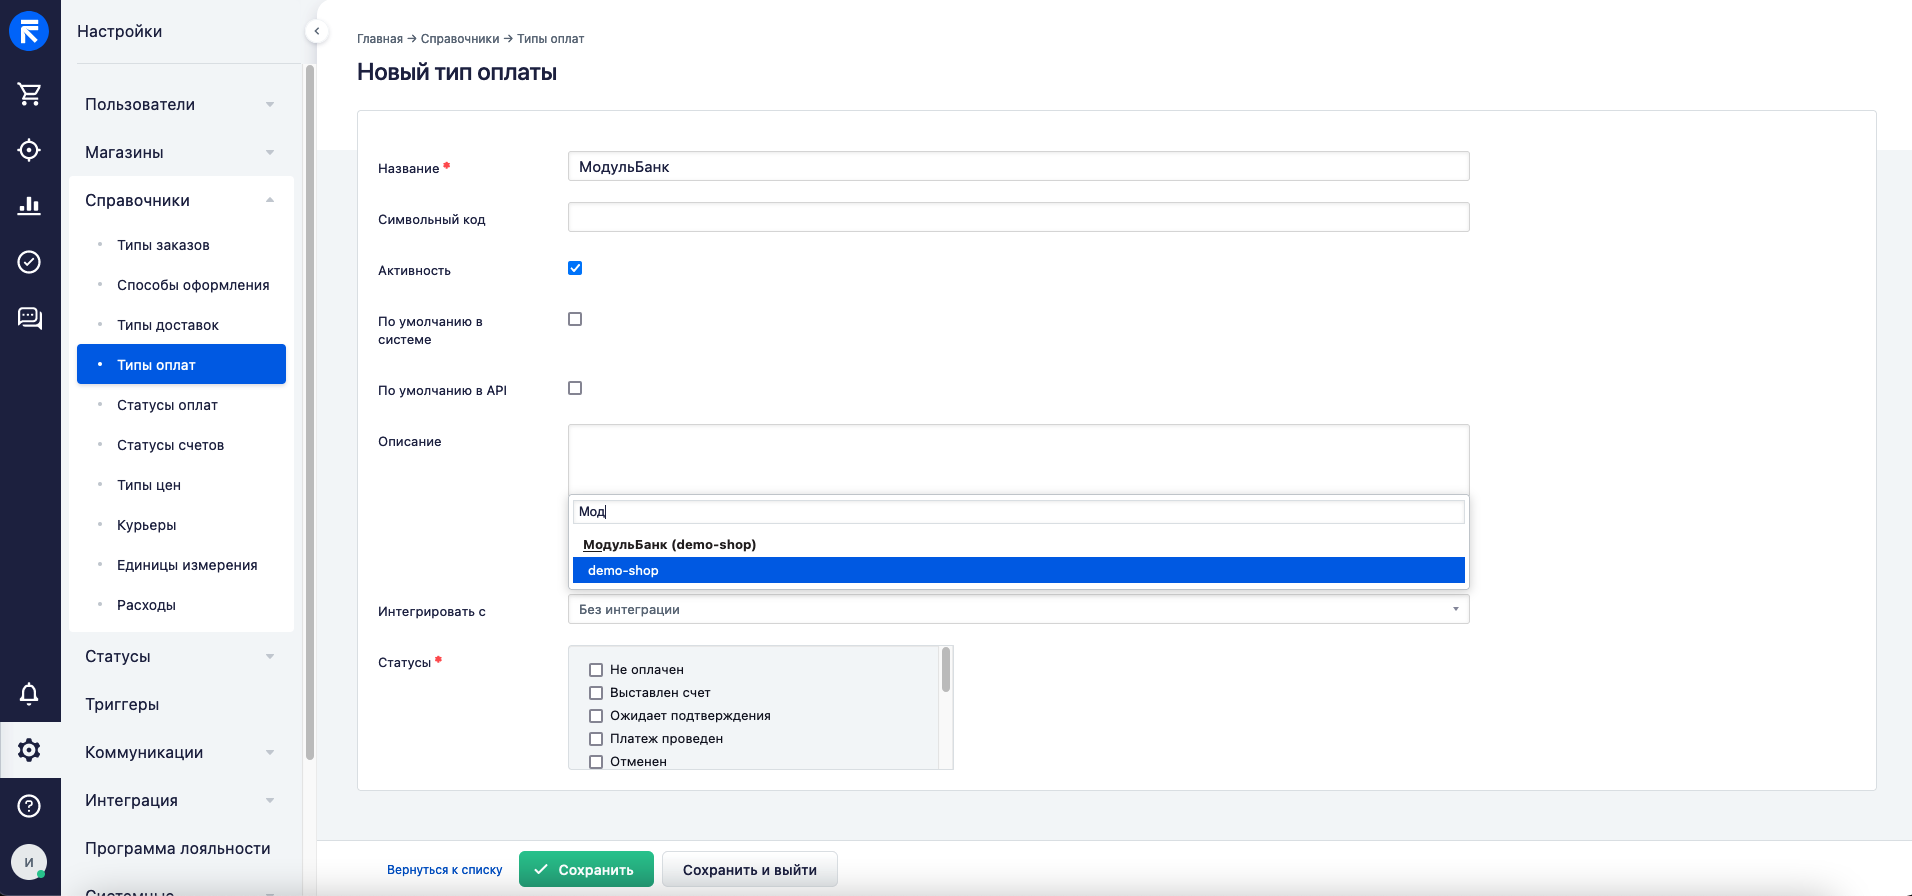Open the customers target icon
Viewport: 1912px width, 896px height.
coord(29,150)
